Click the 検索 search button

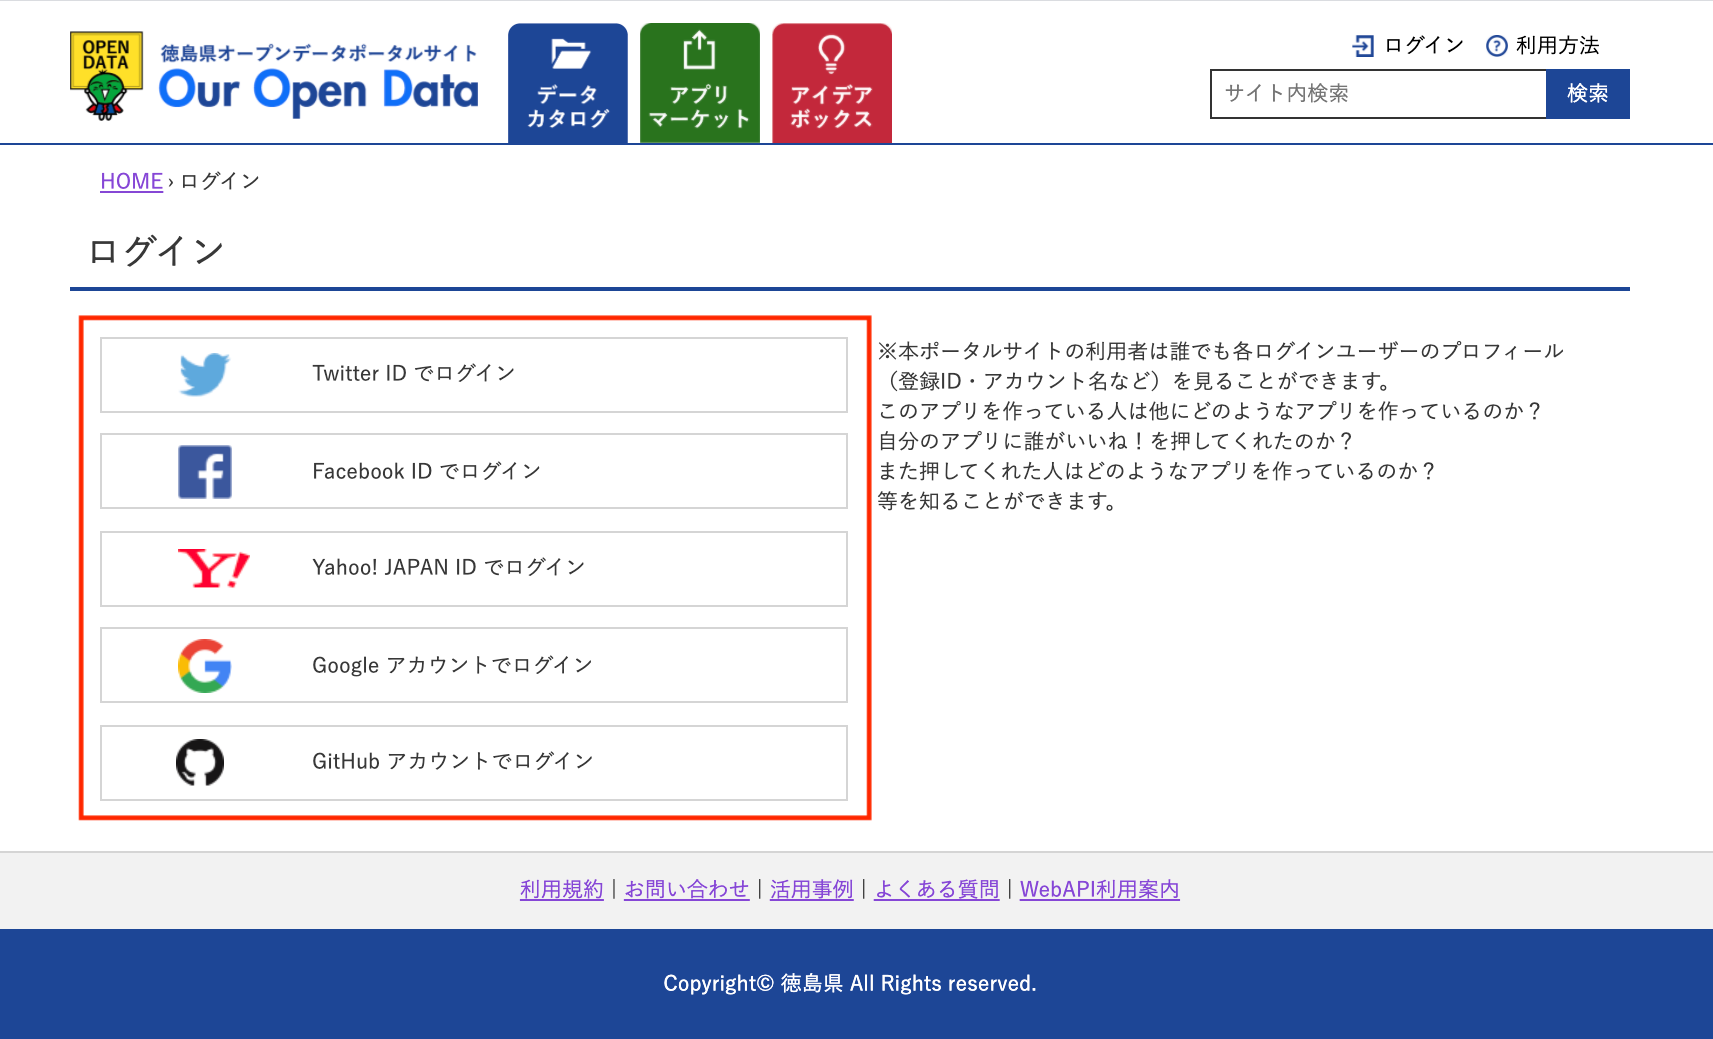(1588, 94)
